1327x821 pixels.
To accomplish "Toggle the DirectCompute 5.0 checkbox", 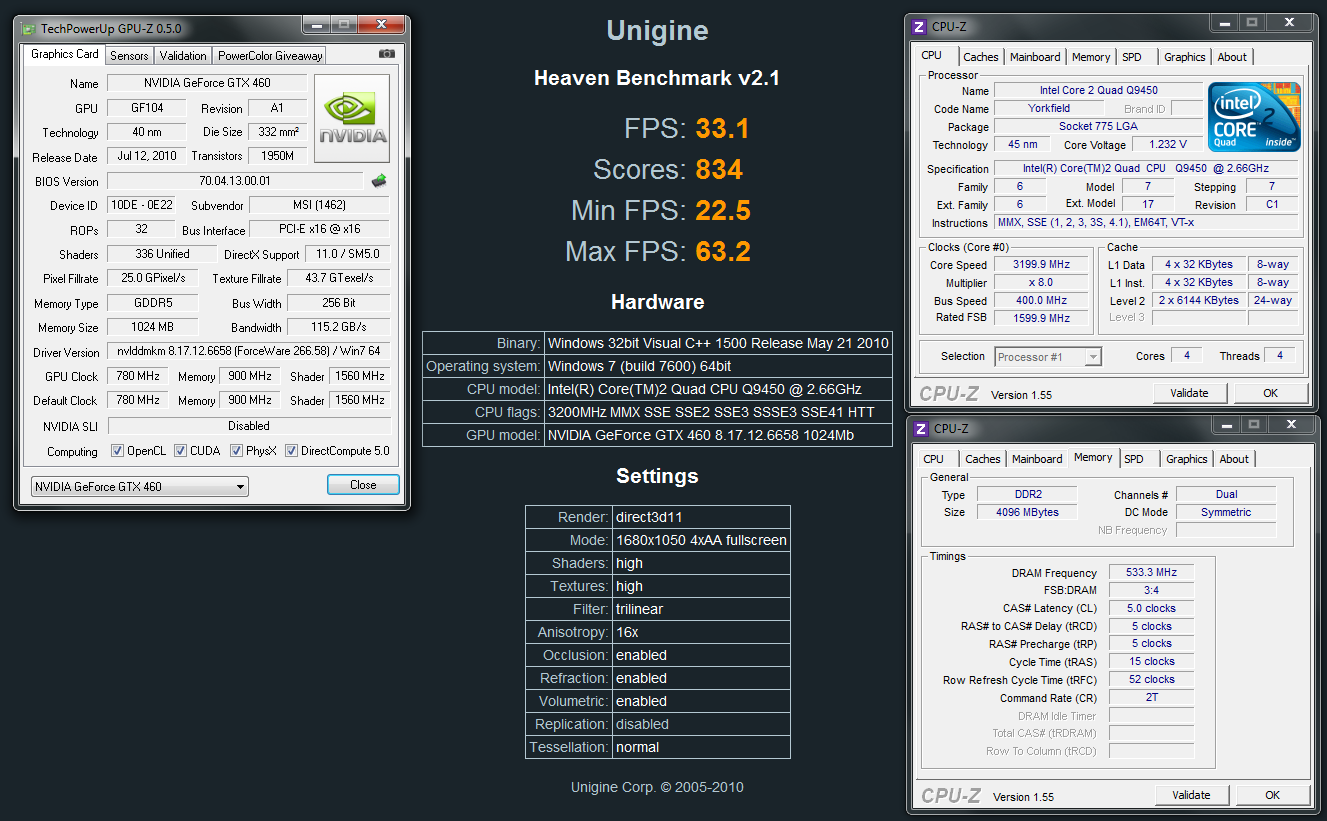I will coord(291,451).
